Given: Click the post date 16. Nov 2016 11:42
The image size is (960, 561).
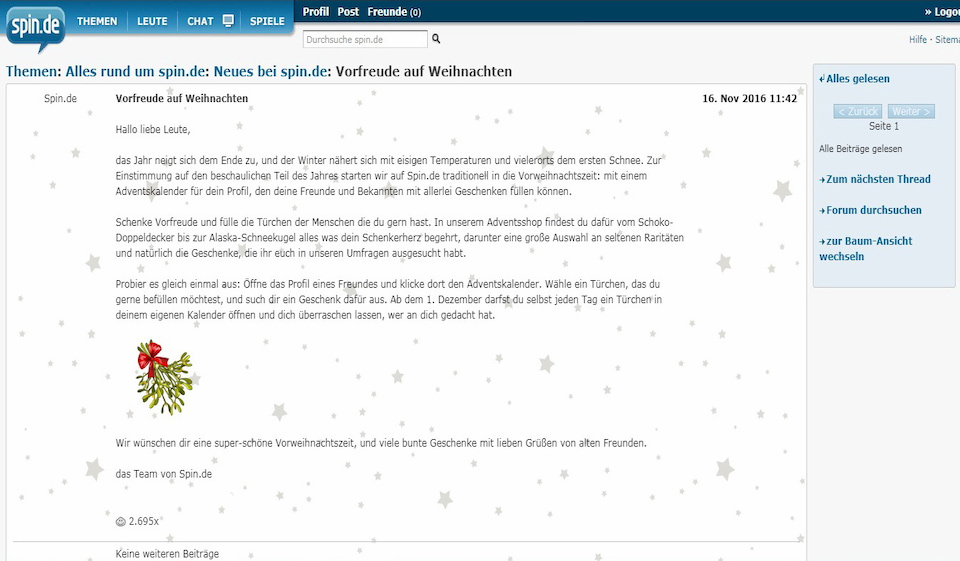Looking at the screenshot, I should click(749, 98).
